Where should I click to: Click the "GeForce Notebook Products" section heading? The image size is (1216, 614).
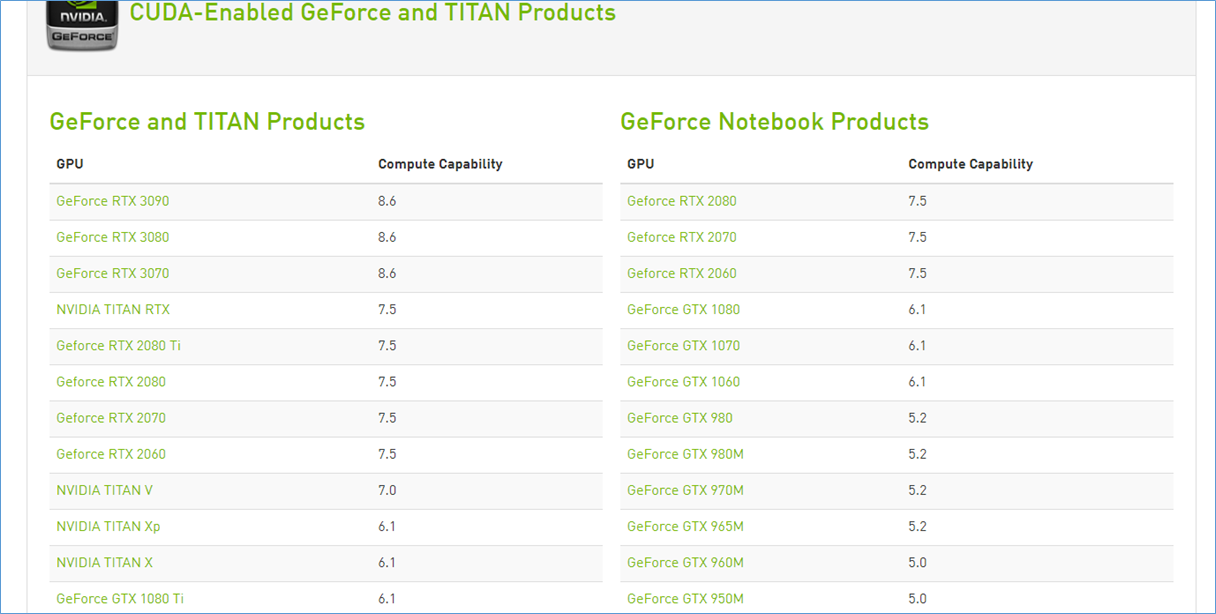(x=775, y=121)
